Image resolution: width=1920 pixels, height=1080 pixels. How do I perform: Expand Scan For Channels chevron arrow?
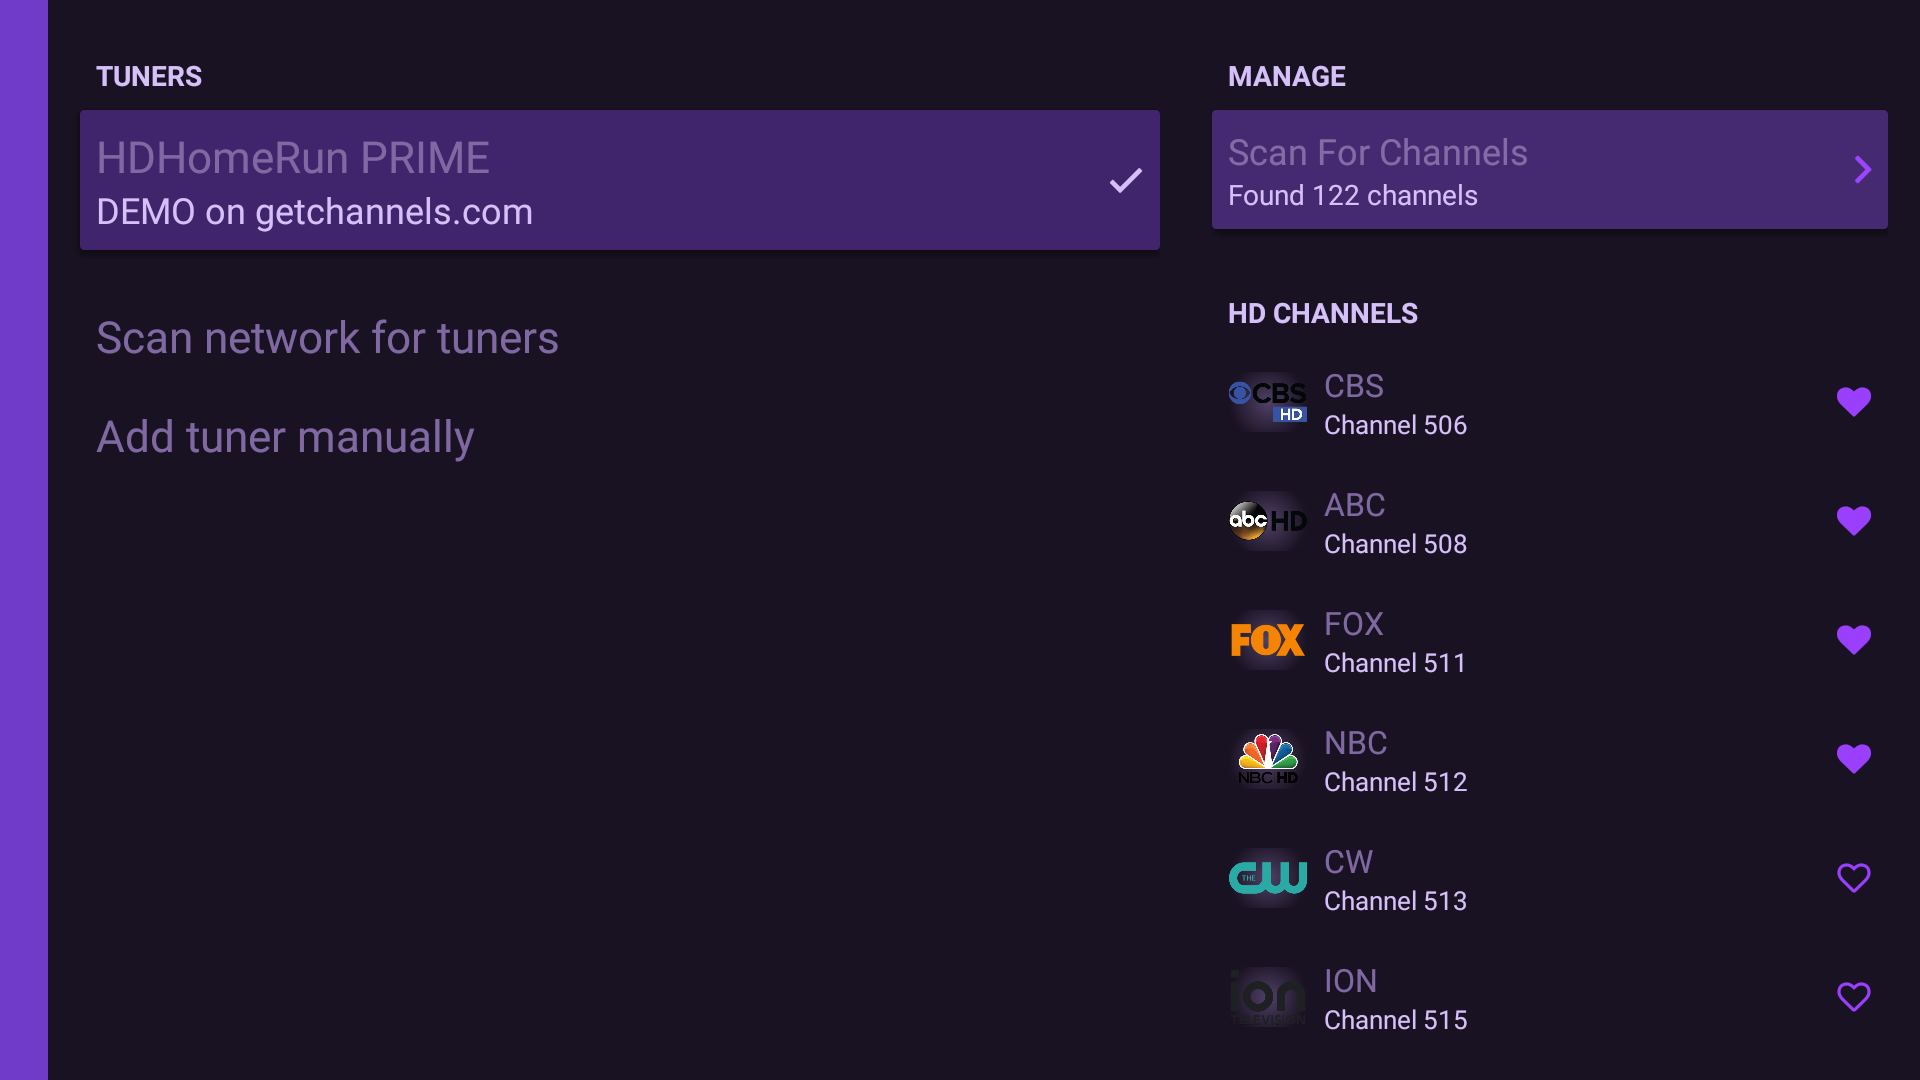pyautogui.click(x=1862, y=170)
